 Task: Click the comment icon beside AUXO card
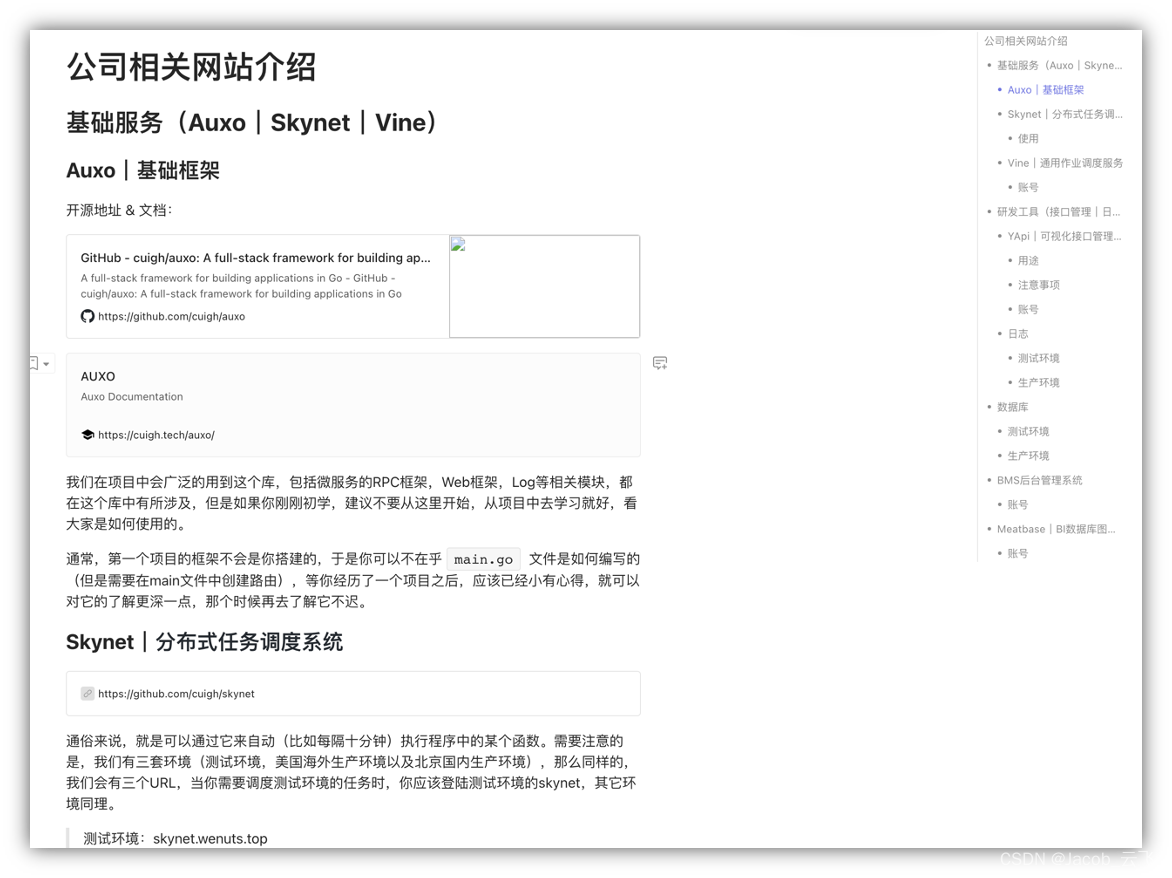point(660,363)
